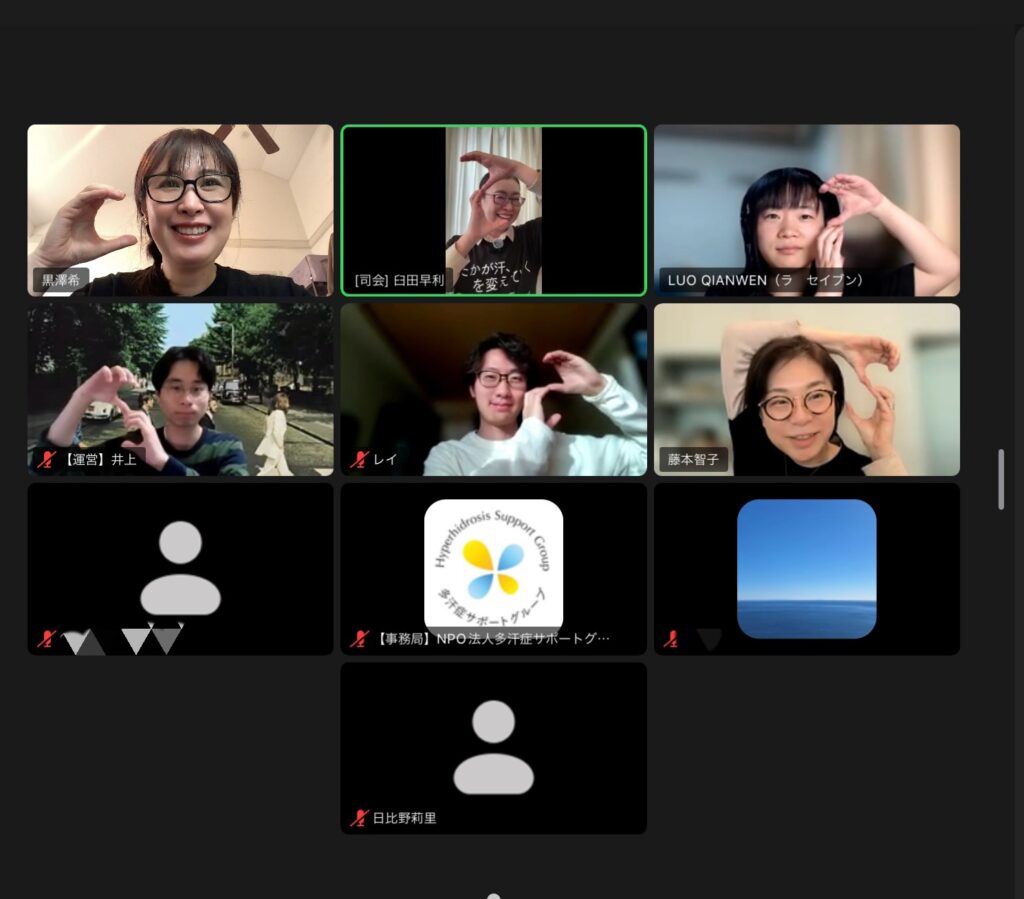Click default avatar on 日比野莉里 tile
The width and height of the screenshot is (1024, 899).
point(493,747)
